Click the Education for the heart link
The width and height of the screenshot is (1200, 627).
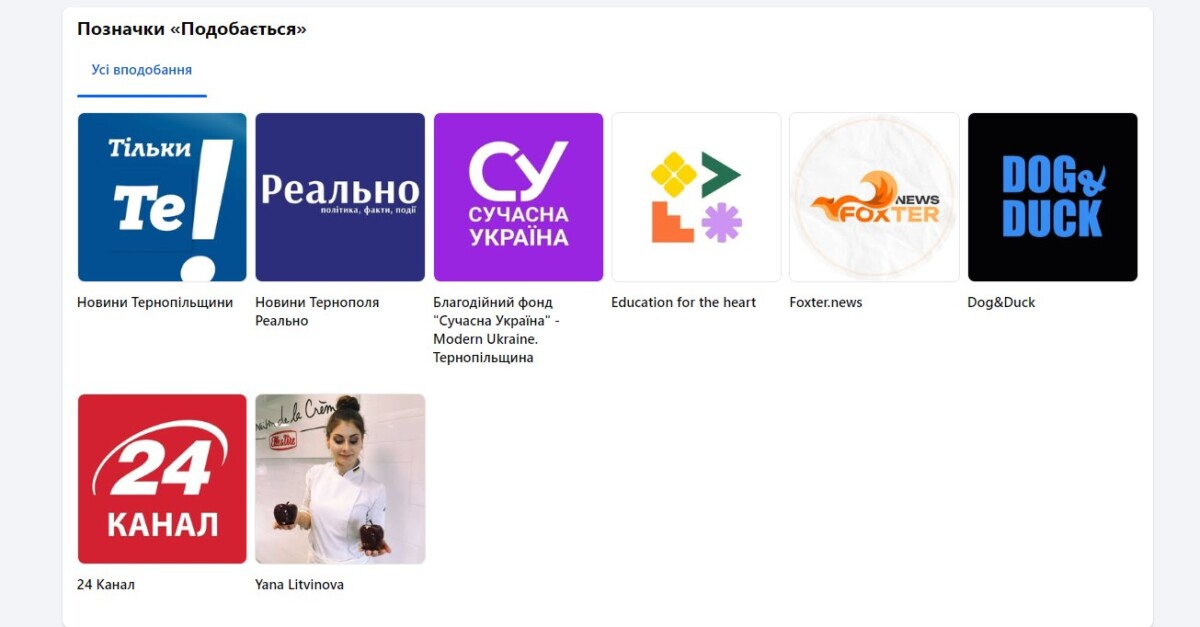[684, 302]
